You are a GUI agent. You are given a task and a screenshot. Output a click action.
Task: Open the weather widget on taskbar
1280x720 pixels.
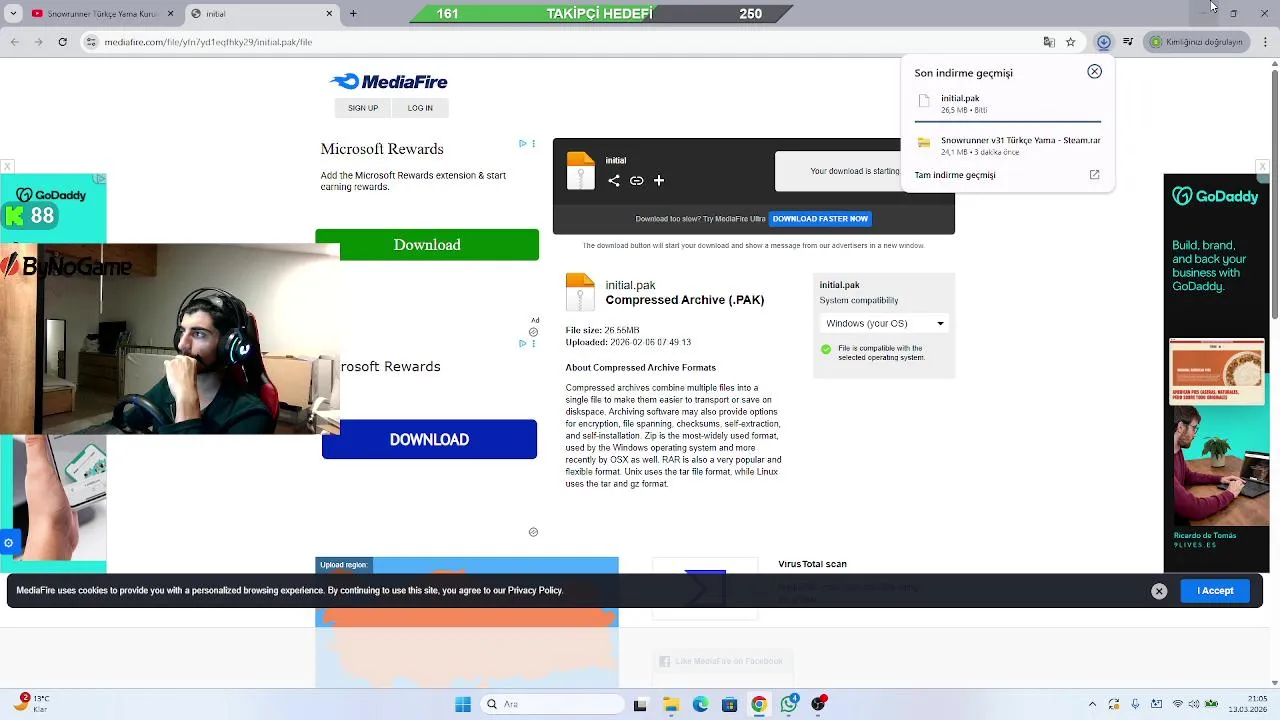pyautogui.click(x=32, y=704)
